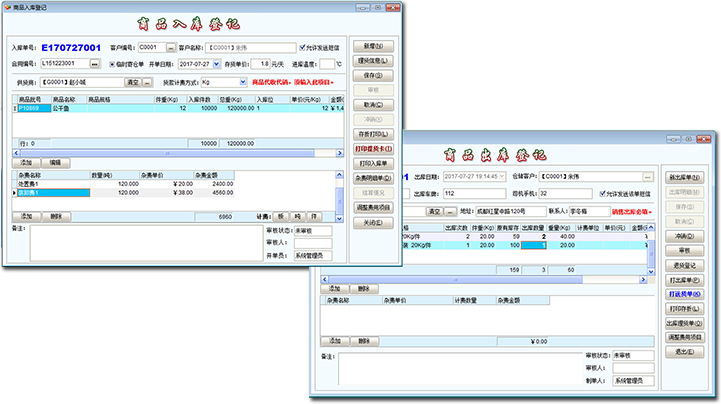Click the 存货单价 1.8 input field

pyautogui.click(x=261, y=64)
